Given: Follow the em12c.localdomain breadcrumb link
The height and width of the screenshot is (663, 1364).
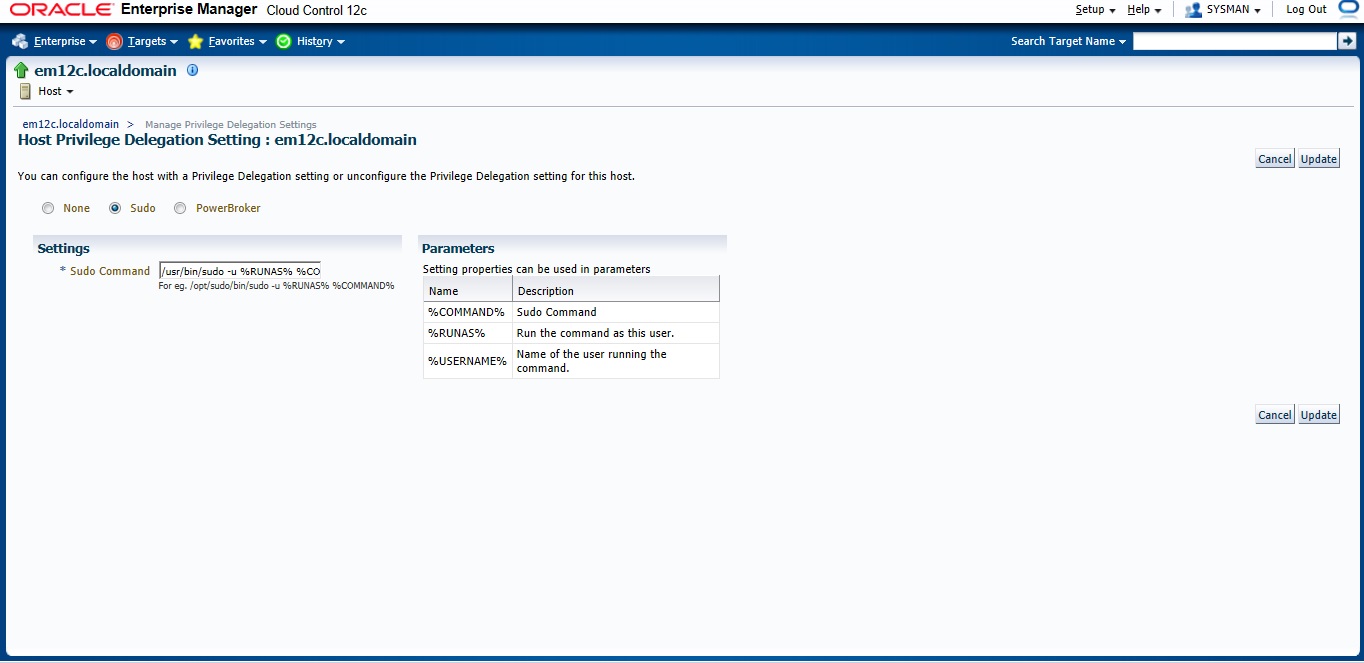Looking at the screenshot, I should 70,124.
